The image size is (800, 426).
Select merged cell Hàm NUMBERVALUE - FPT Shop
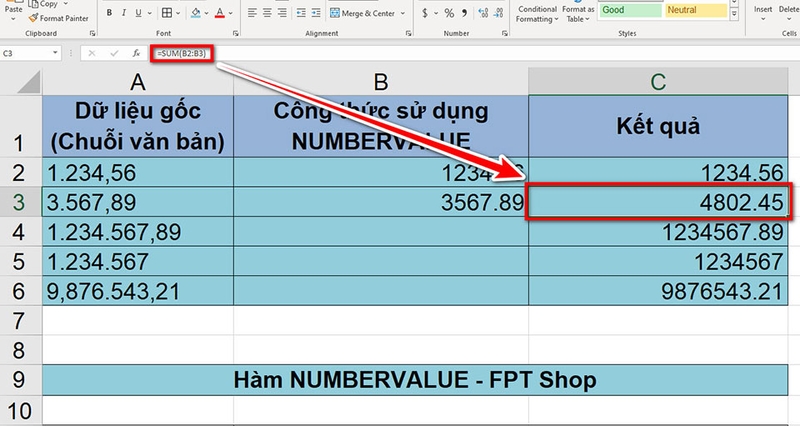click(415, 380)
